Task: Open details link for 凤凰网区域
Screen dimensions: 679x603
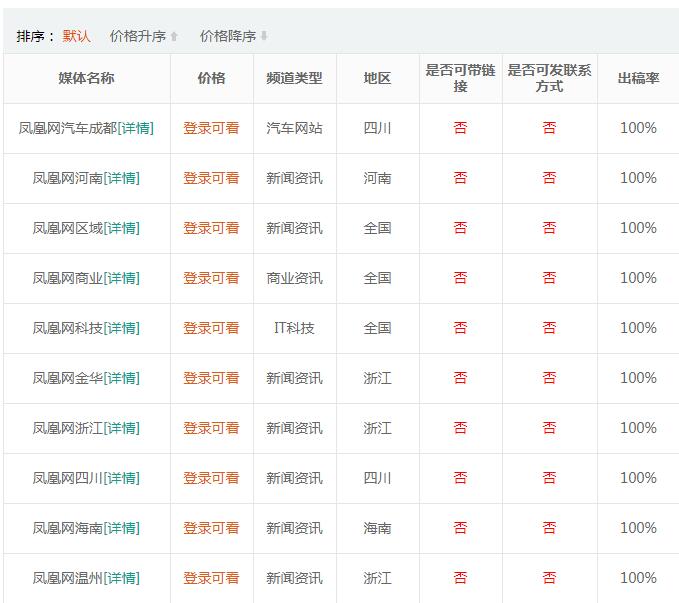Action: click(x=122, y=228)
